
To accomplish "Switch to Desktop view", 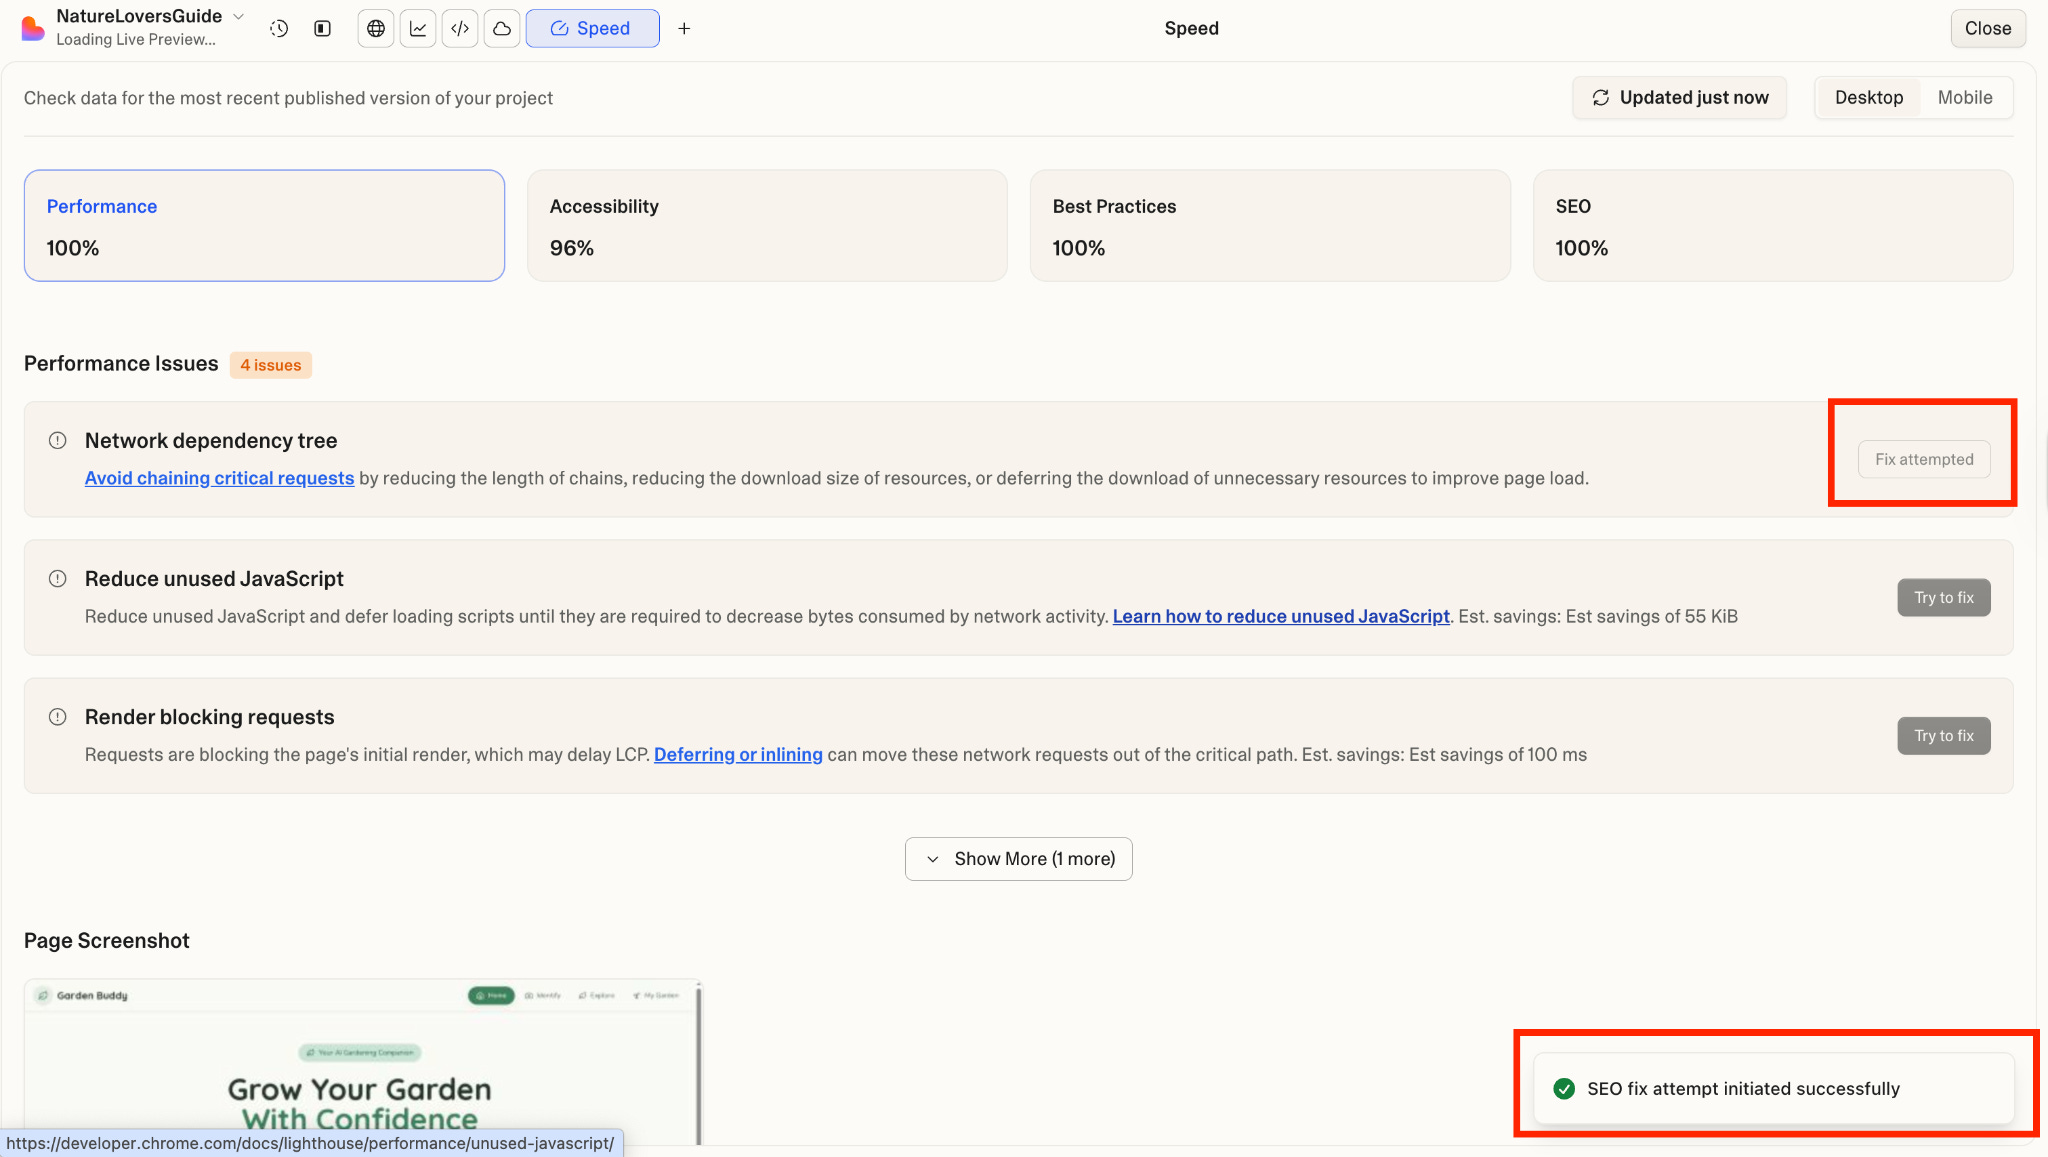I will pos(1868,98).
